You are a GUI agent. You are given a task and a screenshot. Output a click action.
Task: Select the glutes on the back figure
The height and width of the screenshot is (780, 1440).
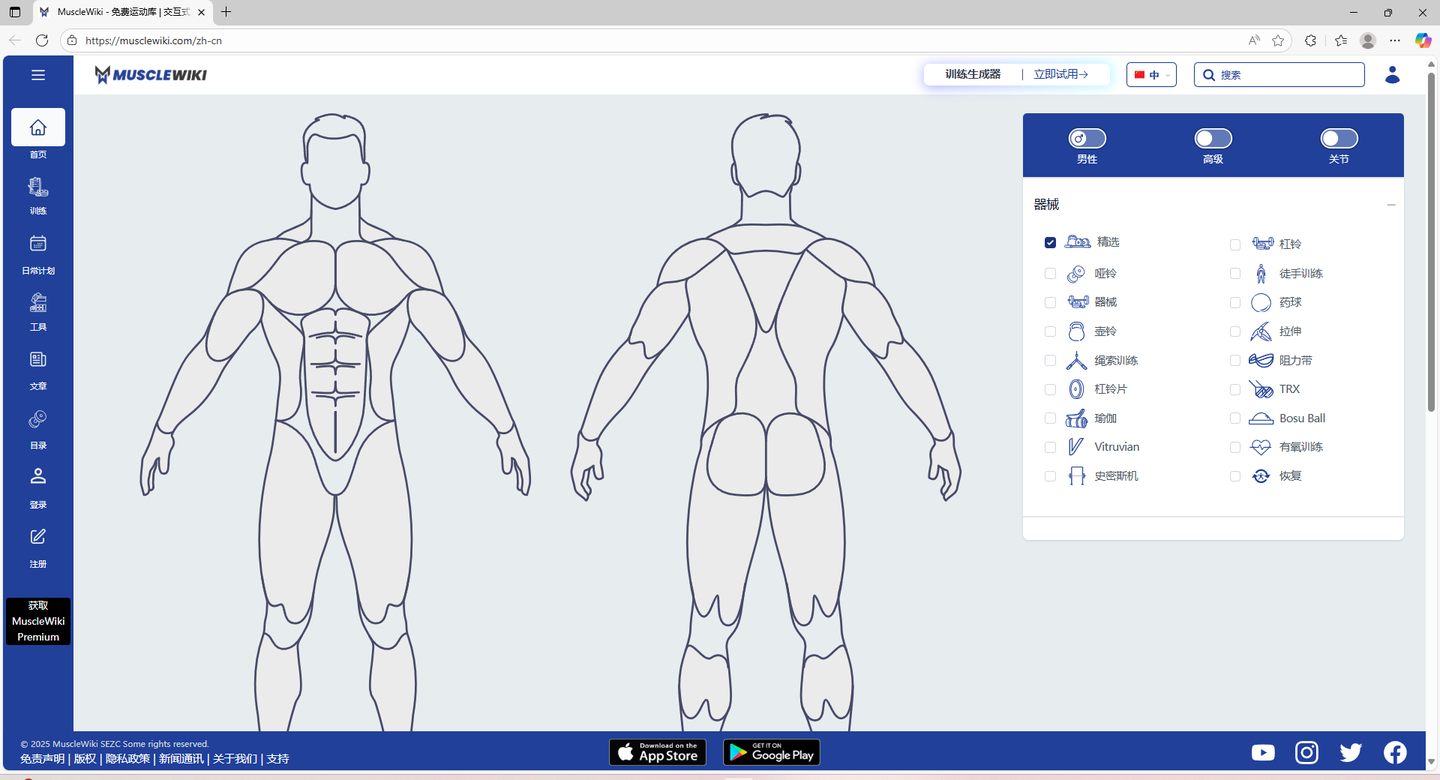pos(766,455)
